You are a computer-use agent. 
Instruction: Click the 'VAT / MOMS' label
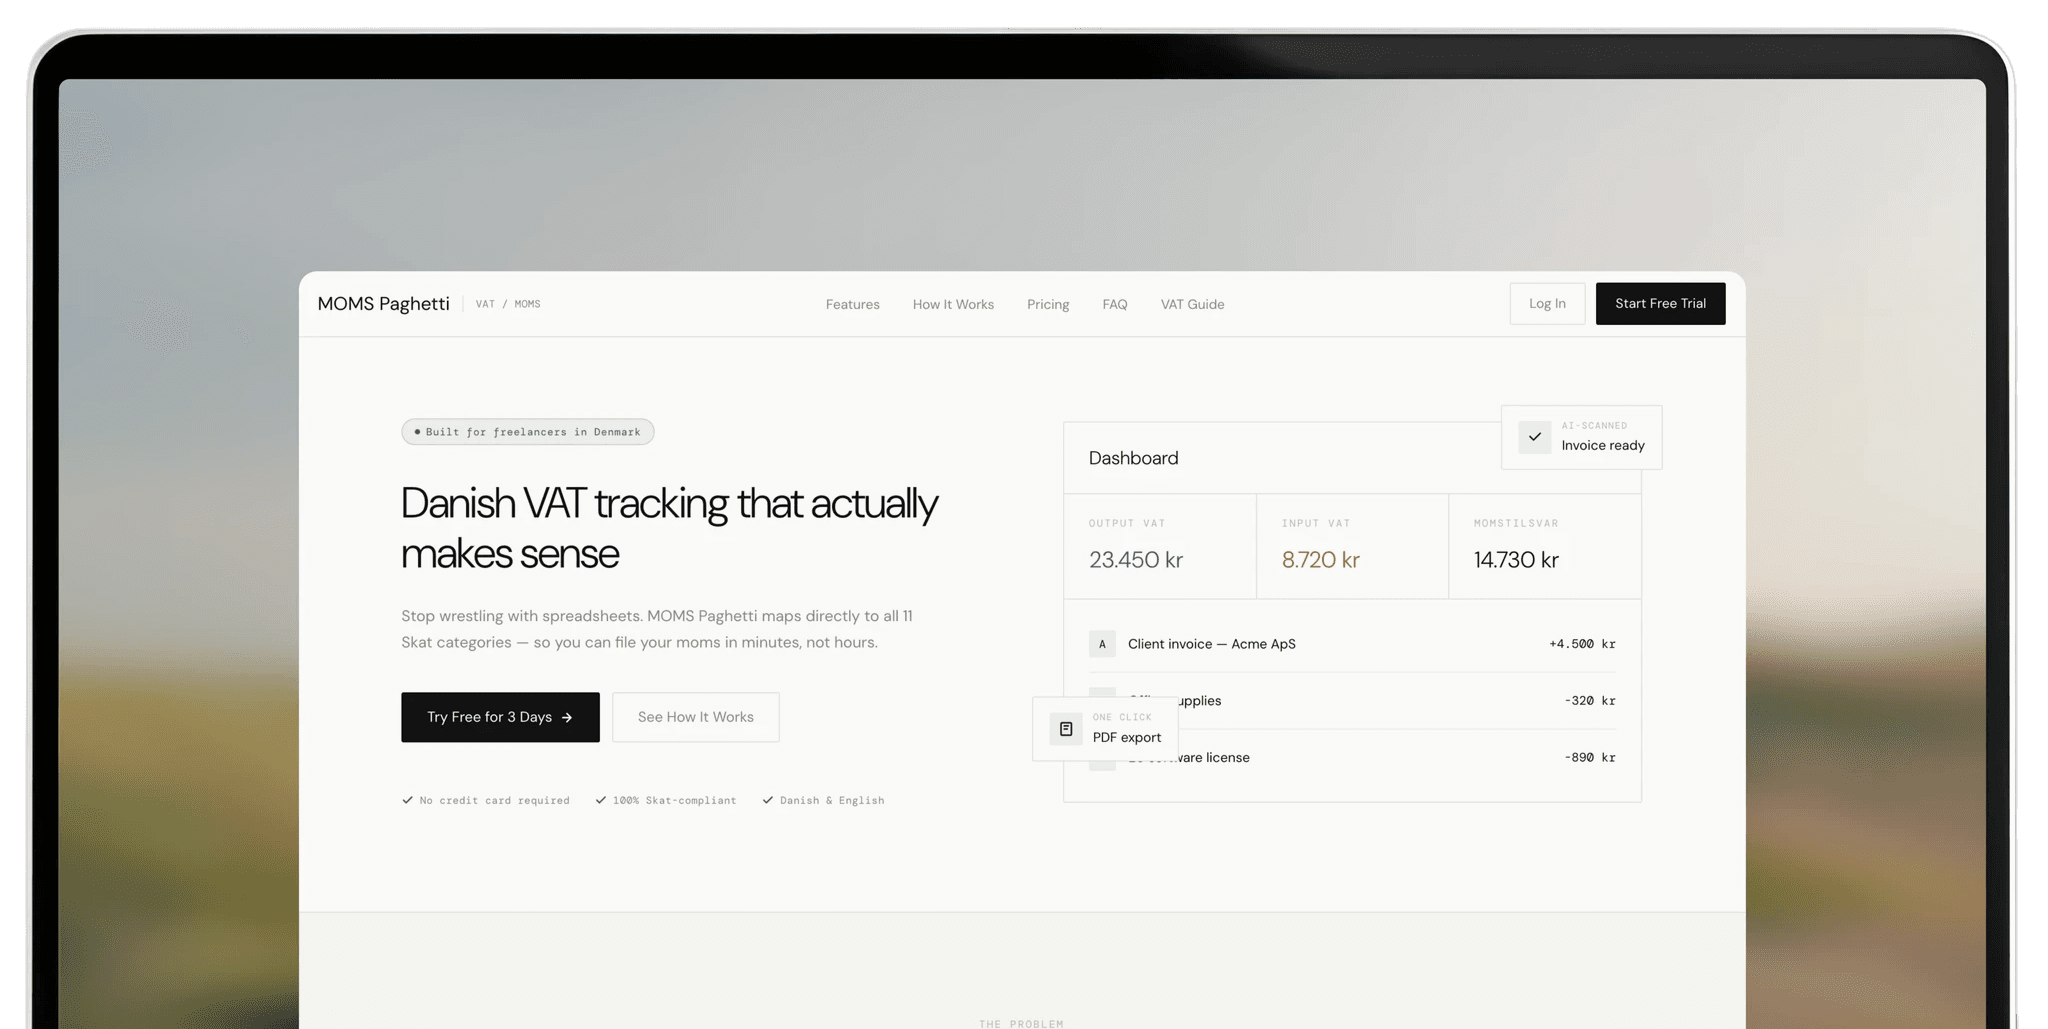point(508,304)
